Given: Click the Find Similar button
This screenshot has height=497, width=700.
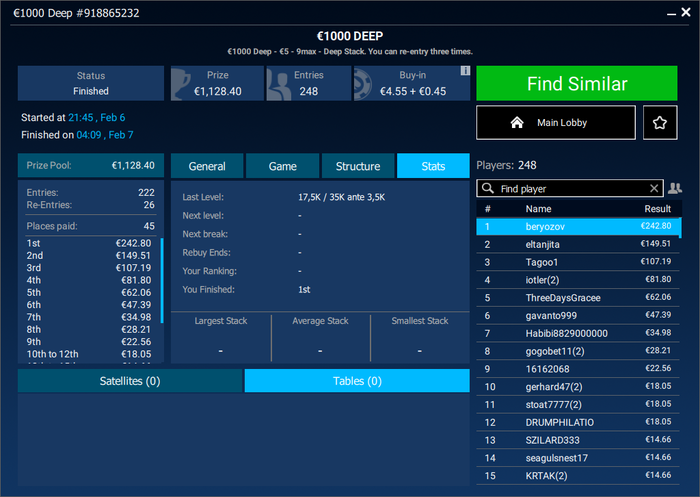Looking at the screenshot, I should pyautogui.click(x=577, y=84).
